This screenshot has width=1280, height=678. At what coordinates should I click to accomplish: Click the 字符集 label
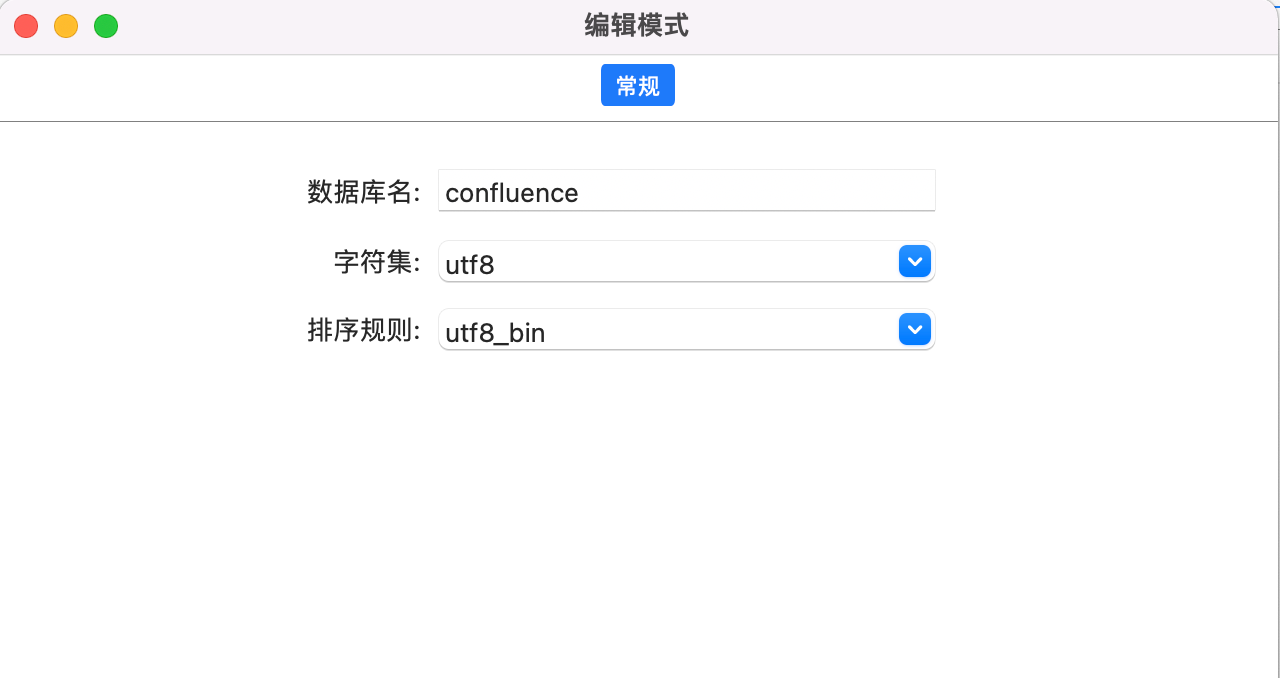point(377,262)
